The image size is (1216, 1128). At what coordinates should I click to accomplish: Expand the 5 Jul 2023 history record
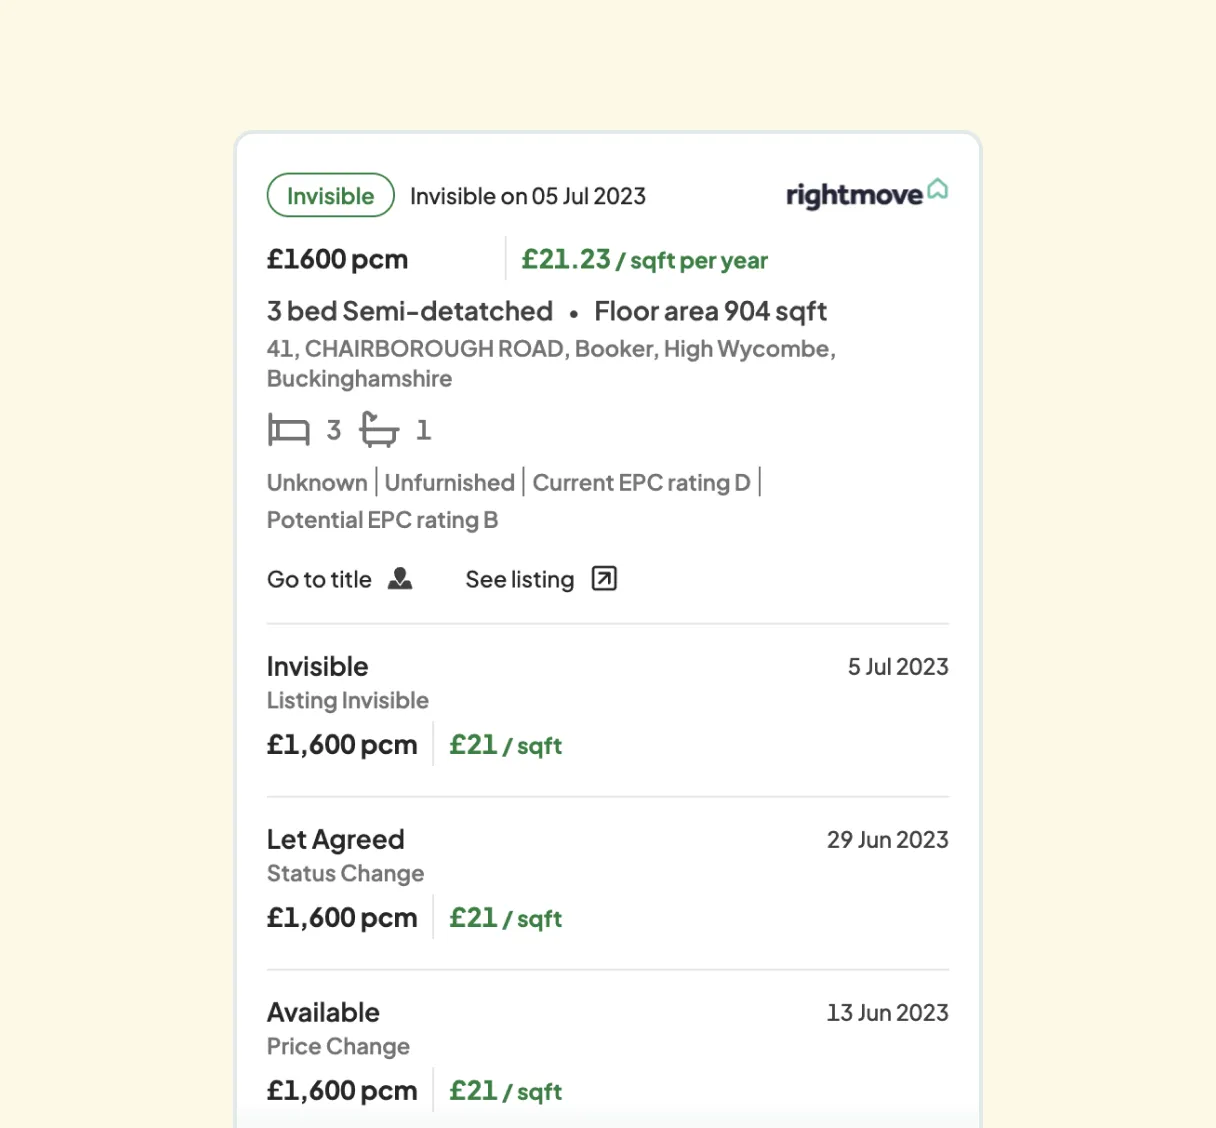(897, 666)
